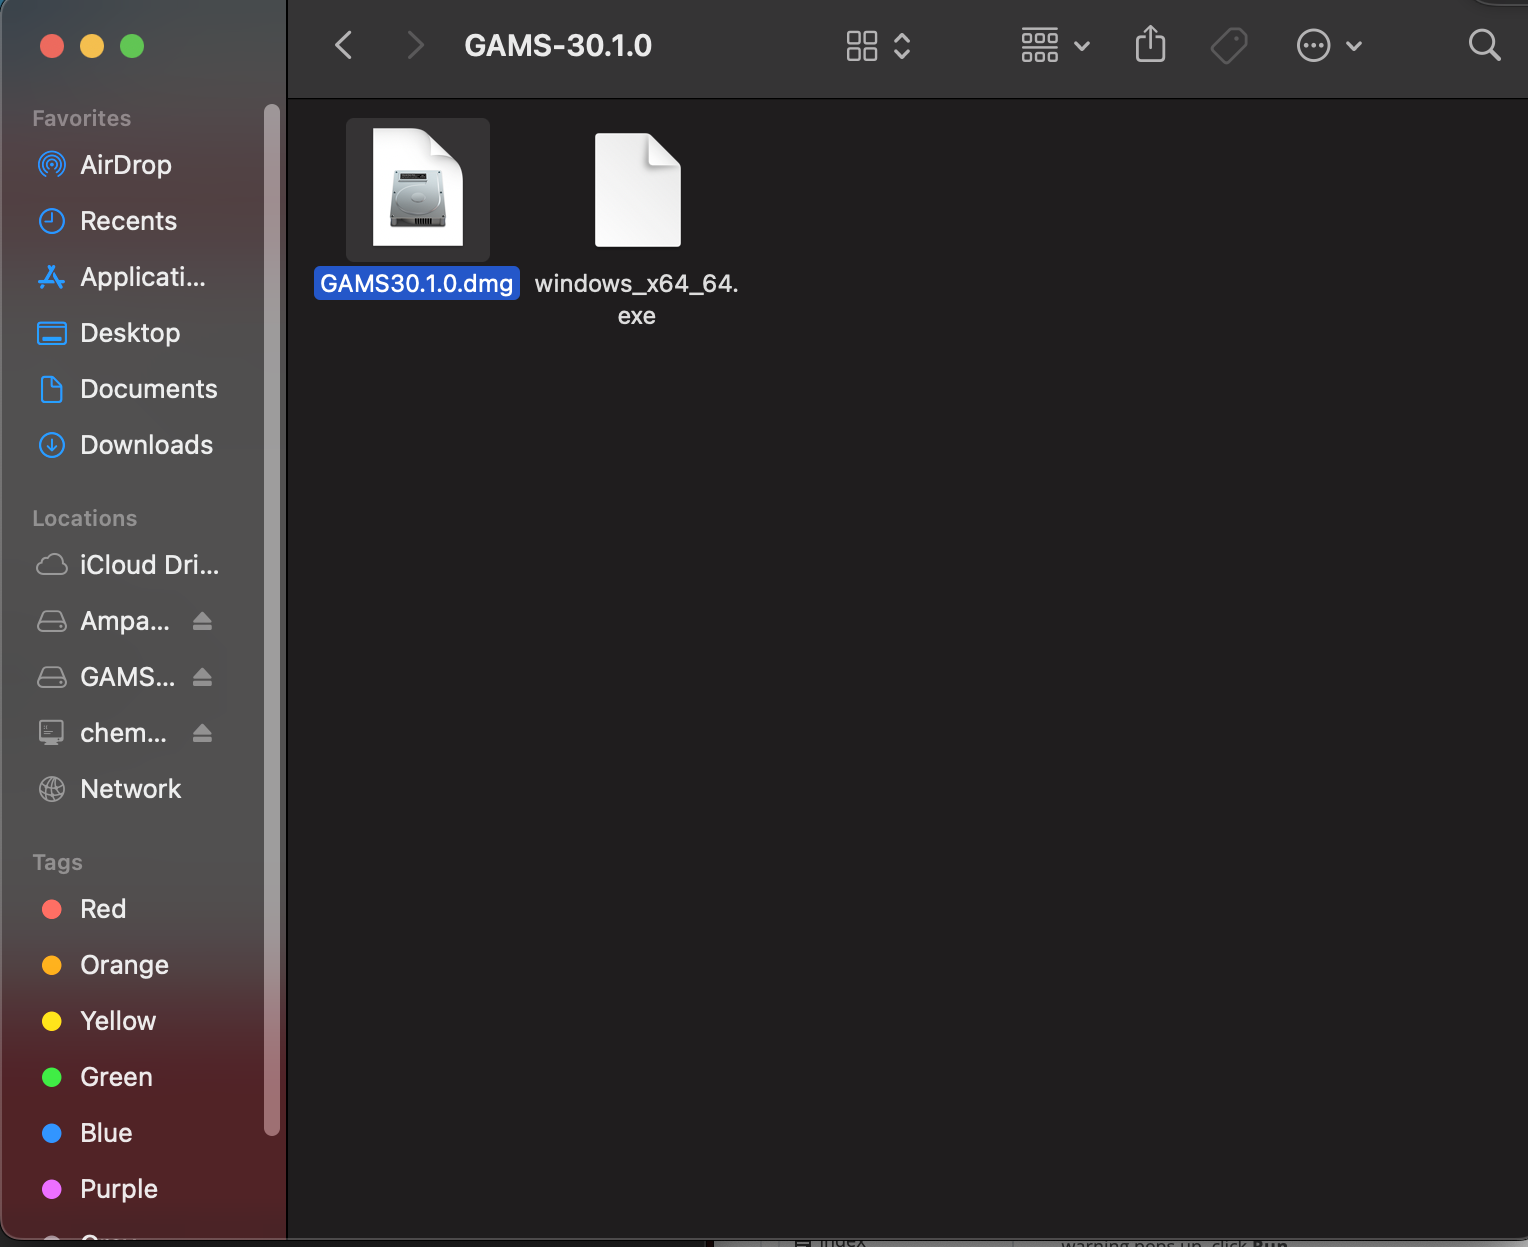
Task: Open the Ampa... volume in the sidebar
Action: (x=125, y=621)
